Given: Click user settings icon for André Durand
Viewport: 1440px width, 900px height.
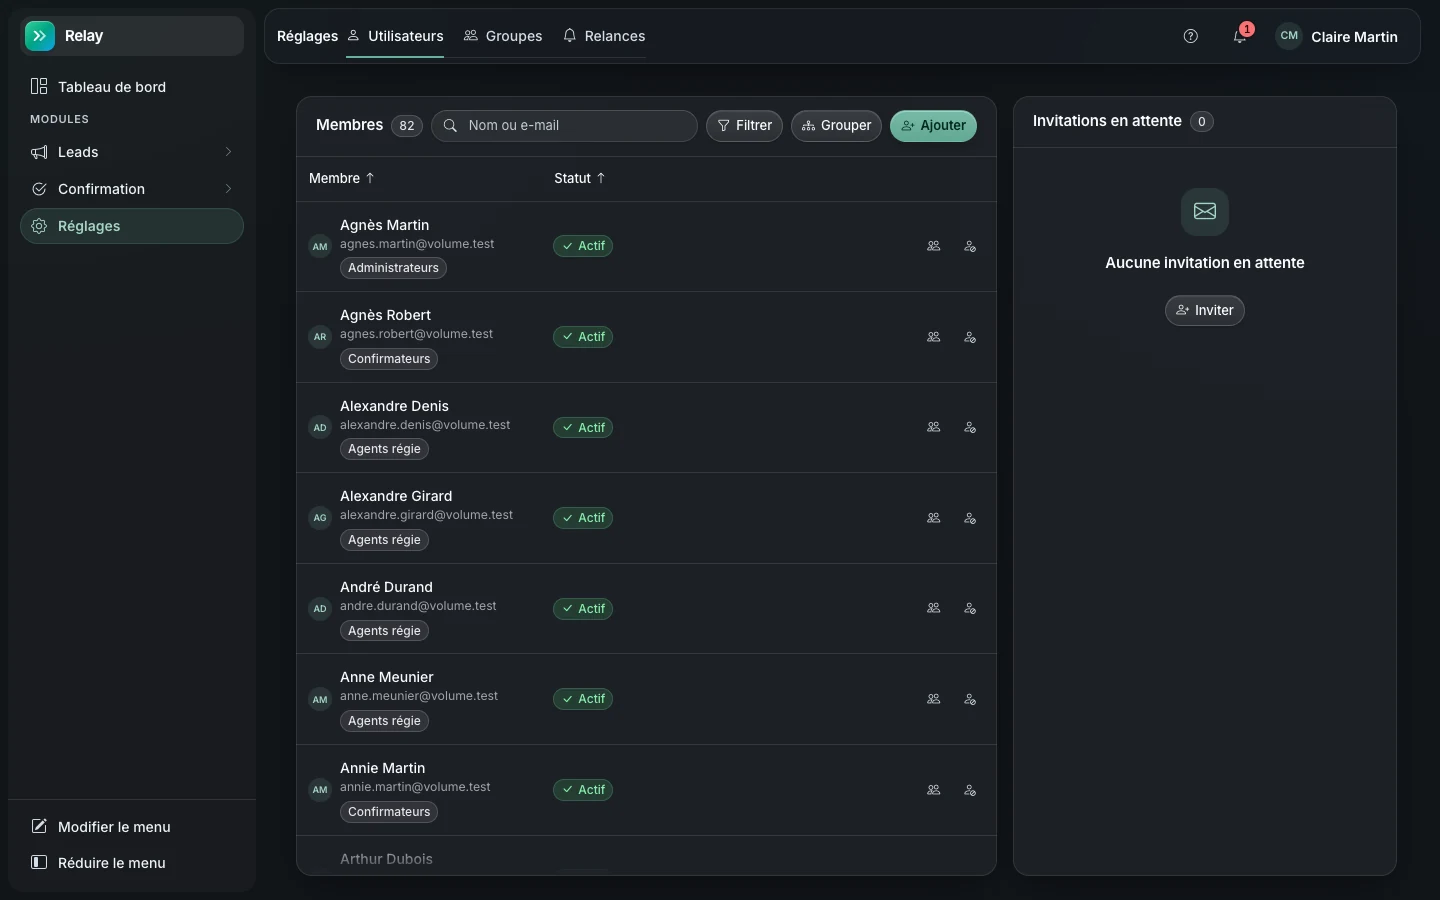Looking at the screenshot, I should [970, 608].
